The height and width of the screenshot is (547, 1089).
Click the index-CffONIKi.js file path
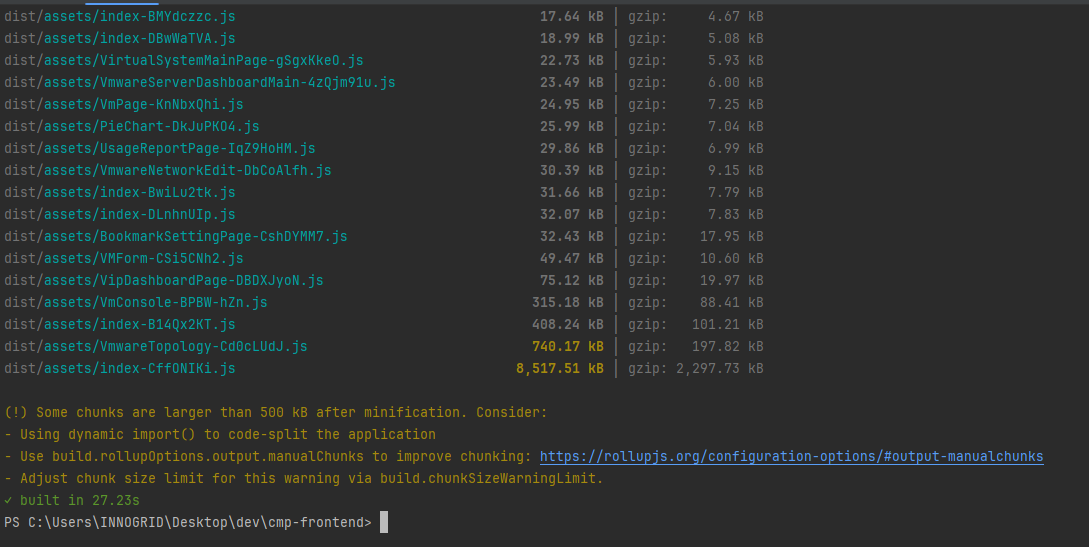click(119, 369)
